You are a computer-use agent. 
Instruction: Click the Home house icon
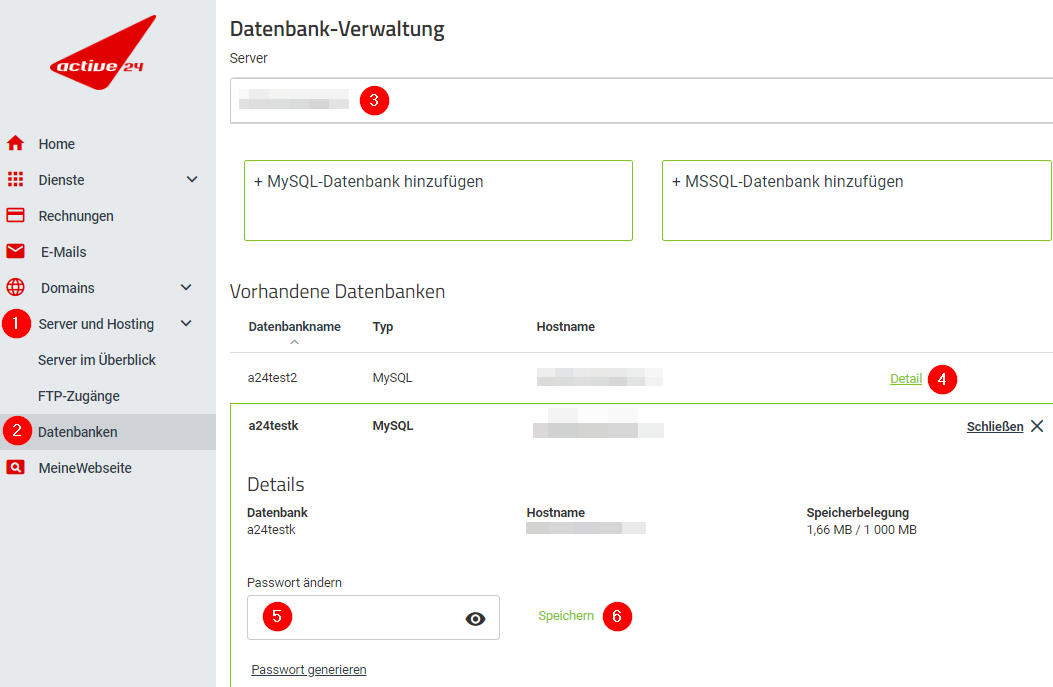coord(15,144)
